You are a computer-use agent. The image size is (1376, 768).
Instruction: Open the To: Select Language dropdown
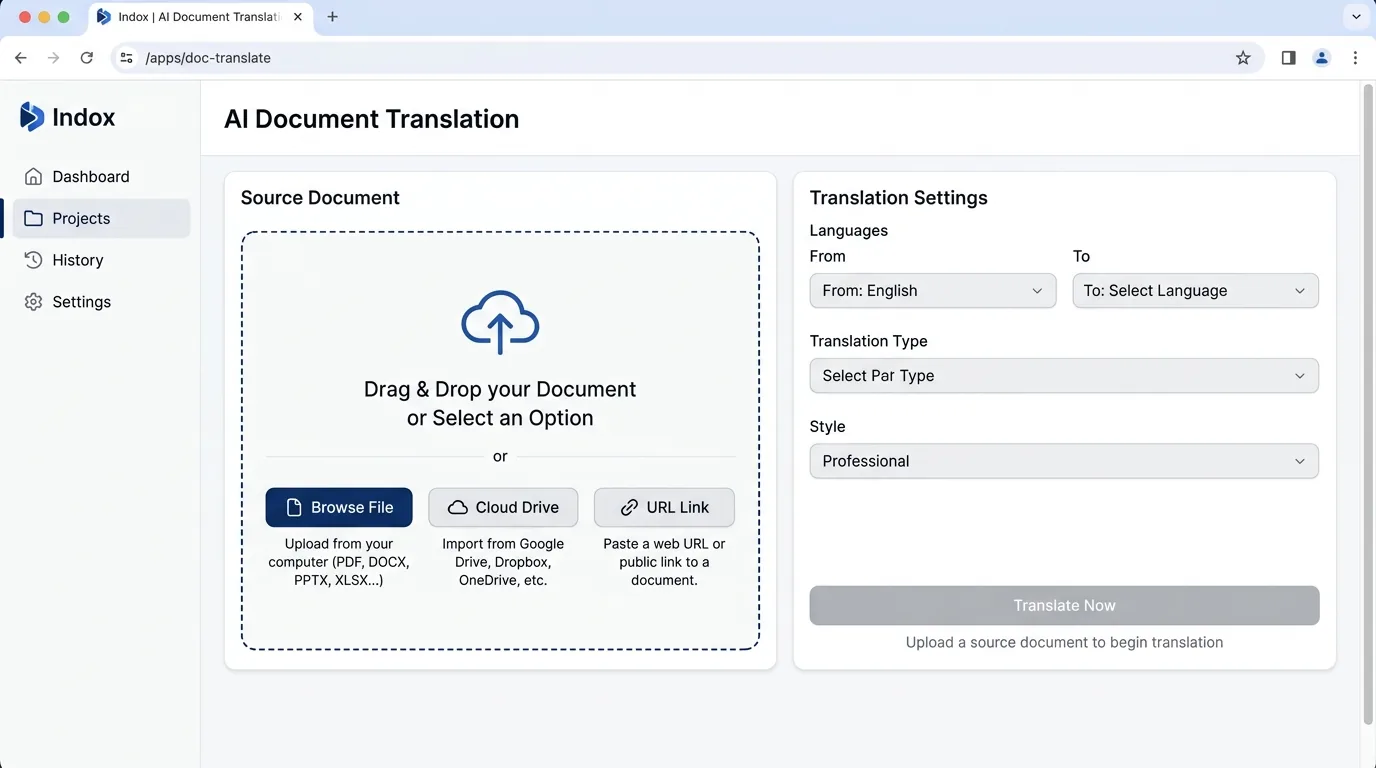1196,291
